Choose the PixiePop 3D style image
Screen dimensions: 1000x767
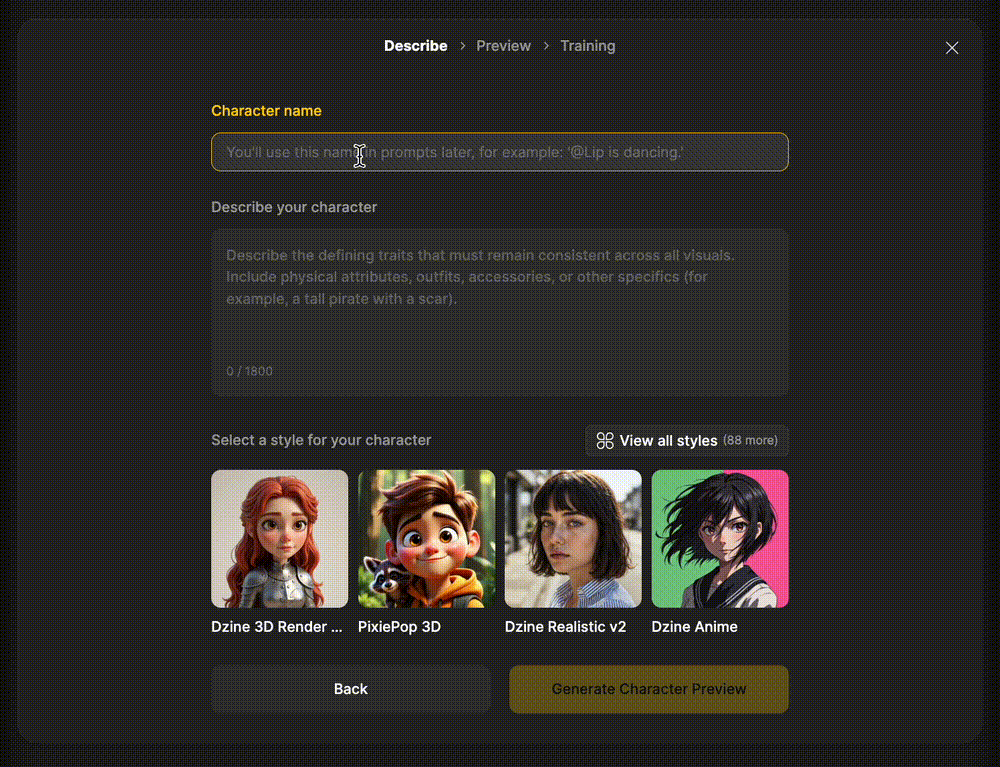click(426, 539)
